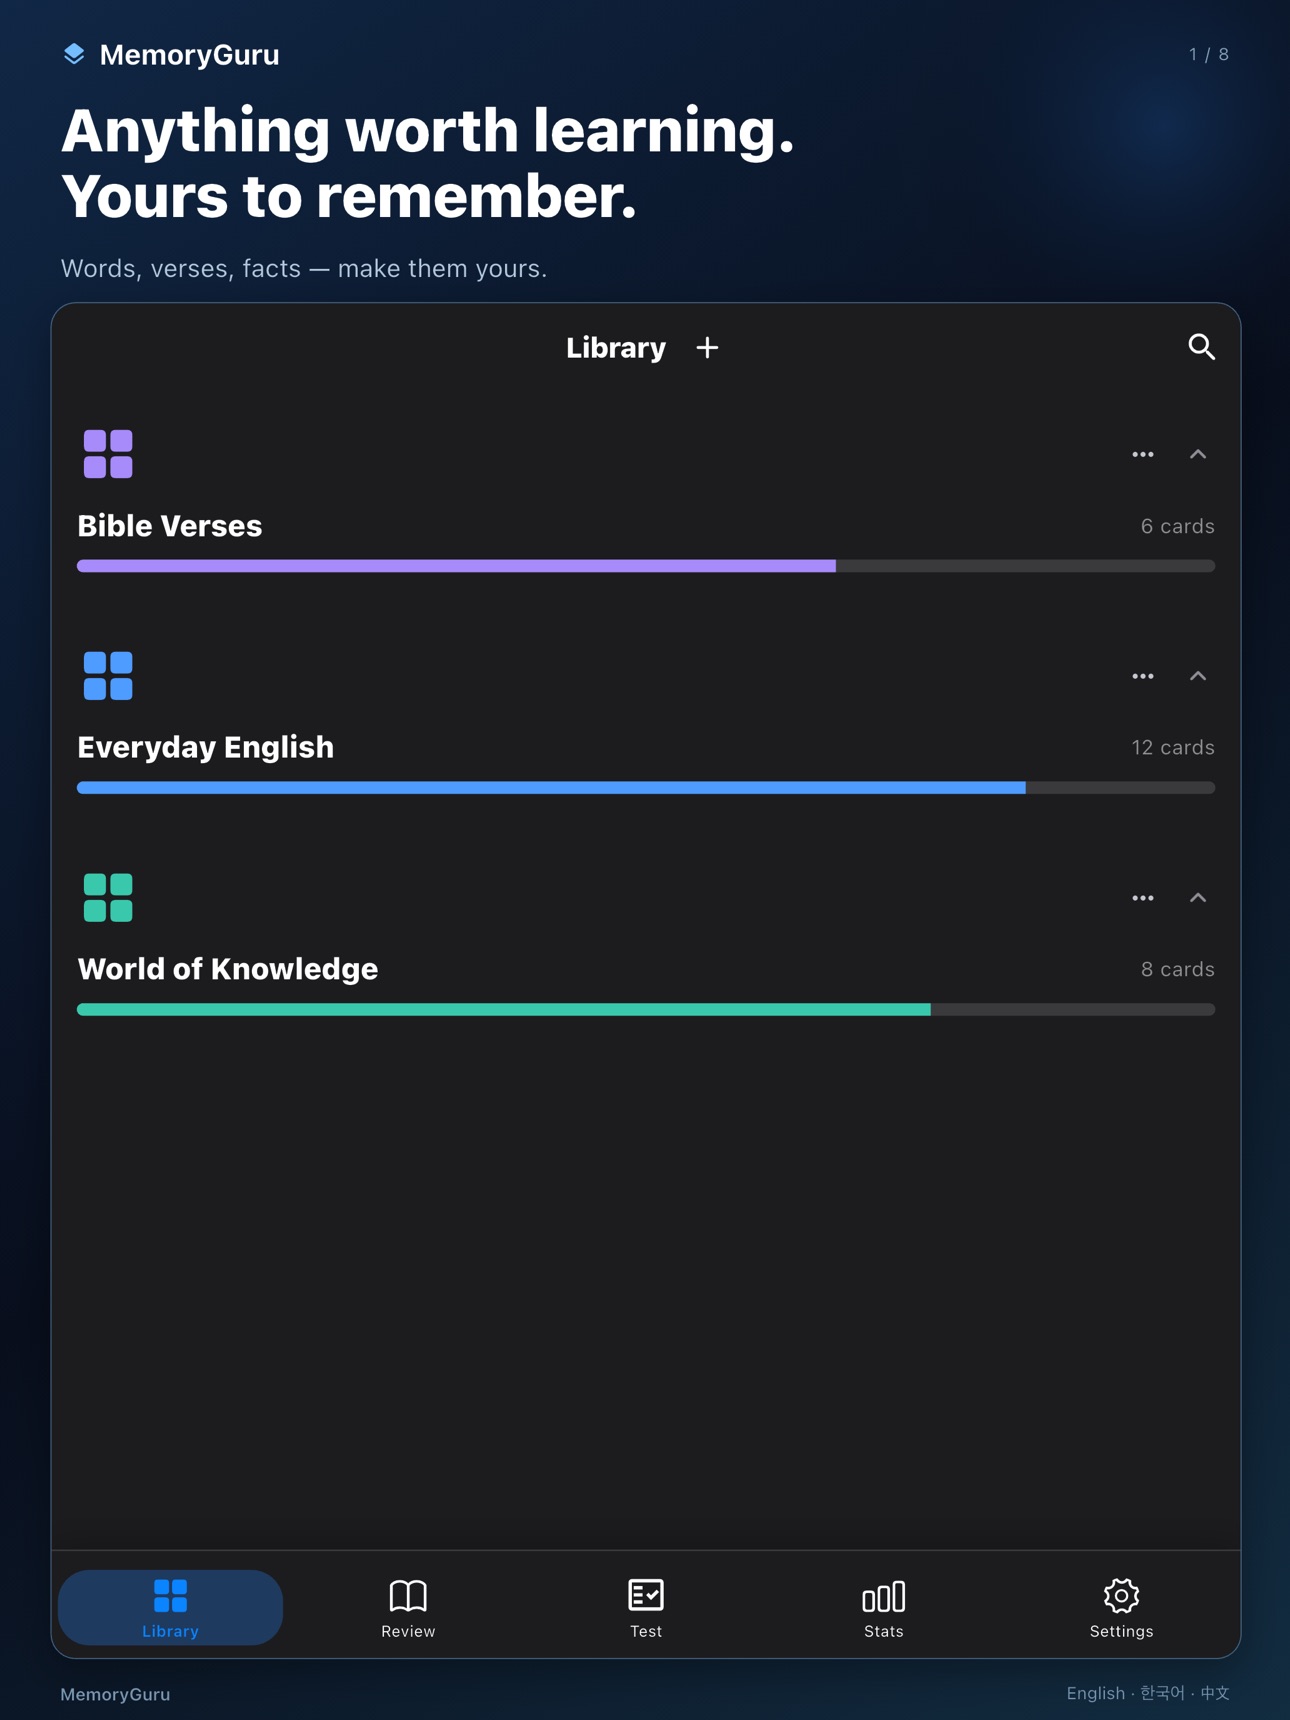Viewport: 1290px width, 1720px height.
Task: Click the MemoryGuru text in the footer
Action: tap(115, 1694)
